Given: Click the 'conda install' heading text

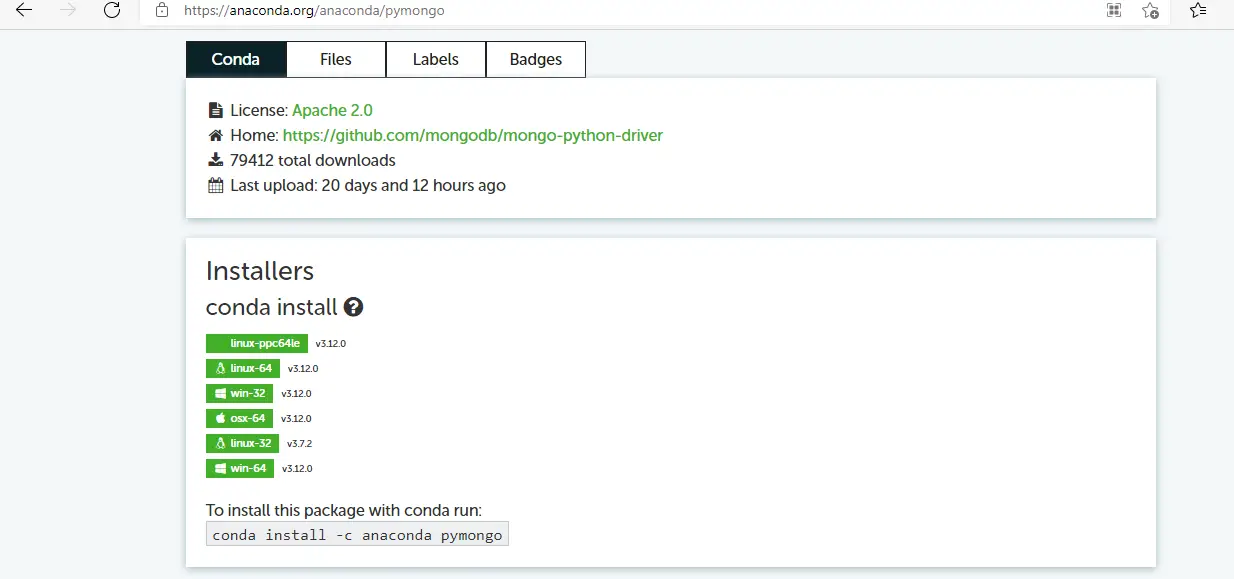Looking at the screenshot, I should [272, 307].
